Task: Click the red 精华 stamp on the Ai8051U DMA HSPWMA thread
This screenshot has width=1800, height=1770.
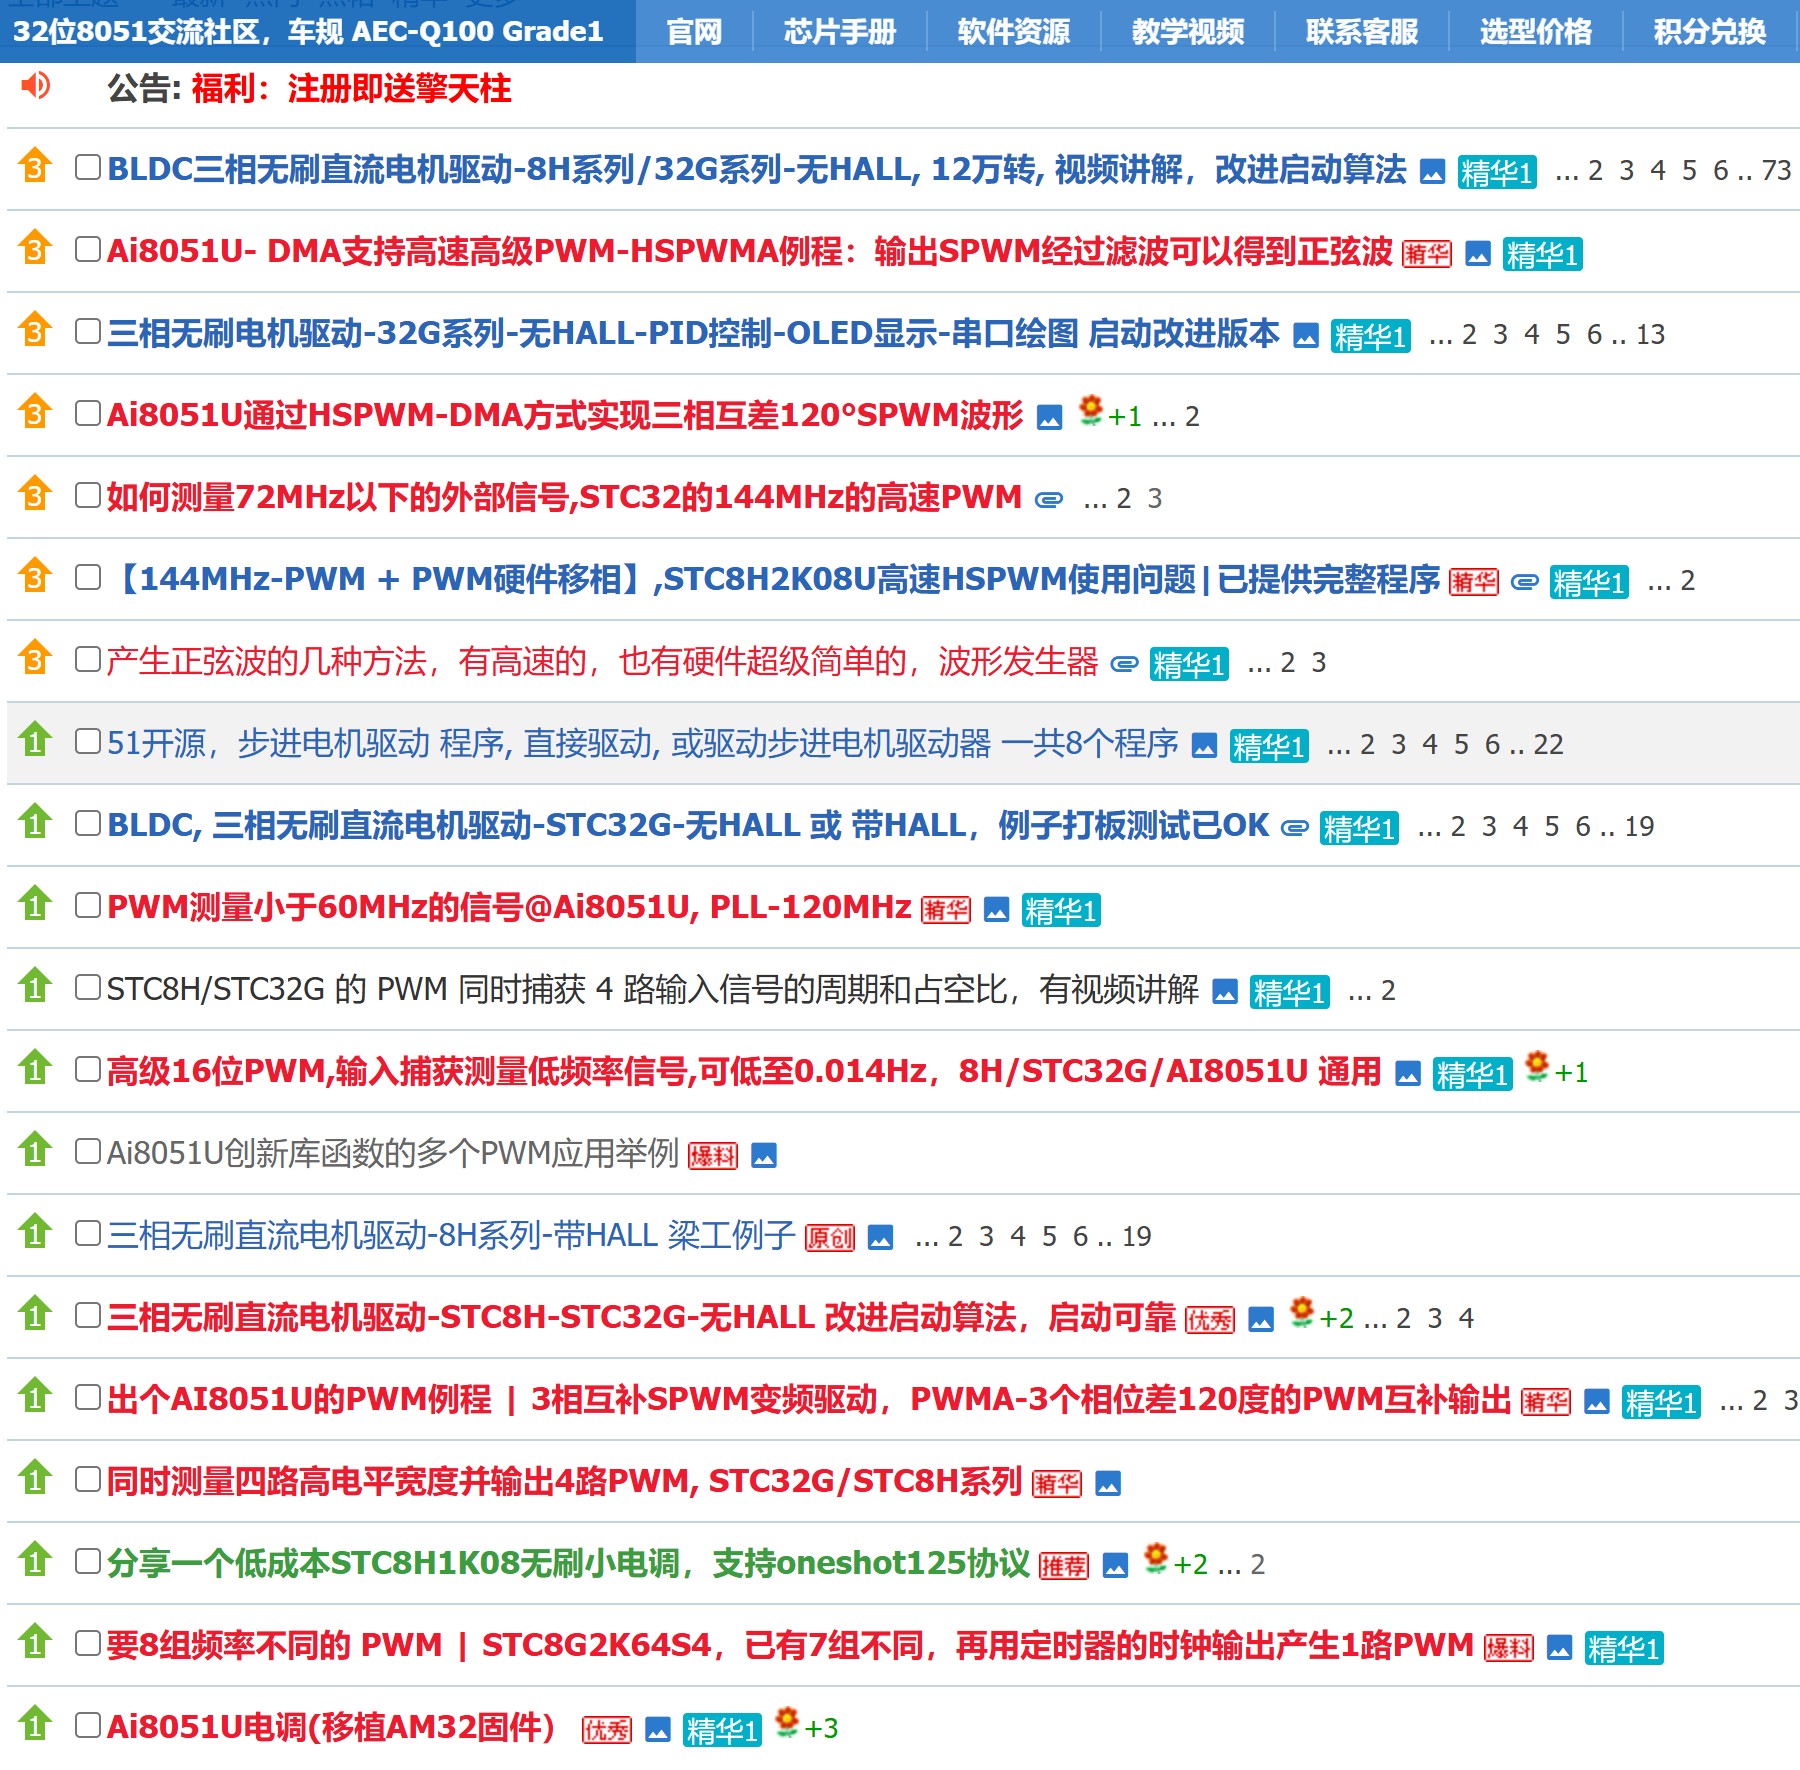Action: pos(1427,254)
